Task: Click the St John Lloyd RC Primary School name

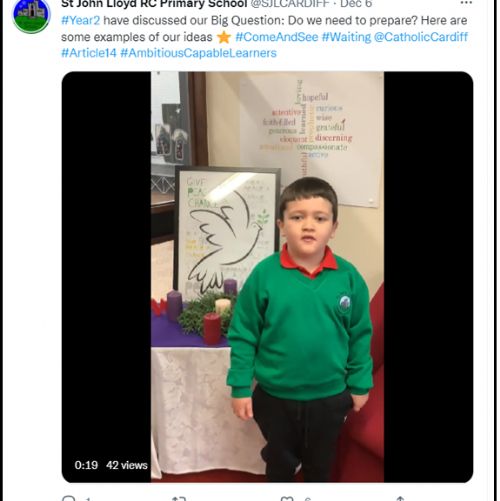Action: pyautogui.click(x=154, y=4)
